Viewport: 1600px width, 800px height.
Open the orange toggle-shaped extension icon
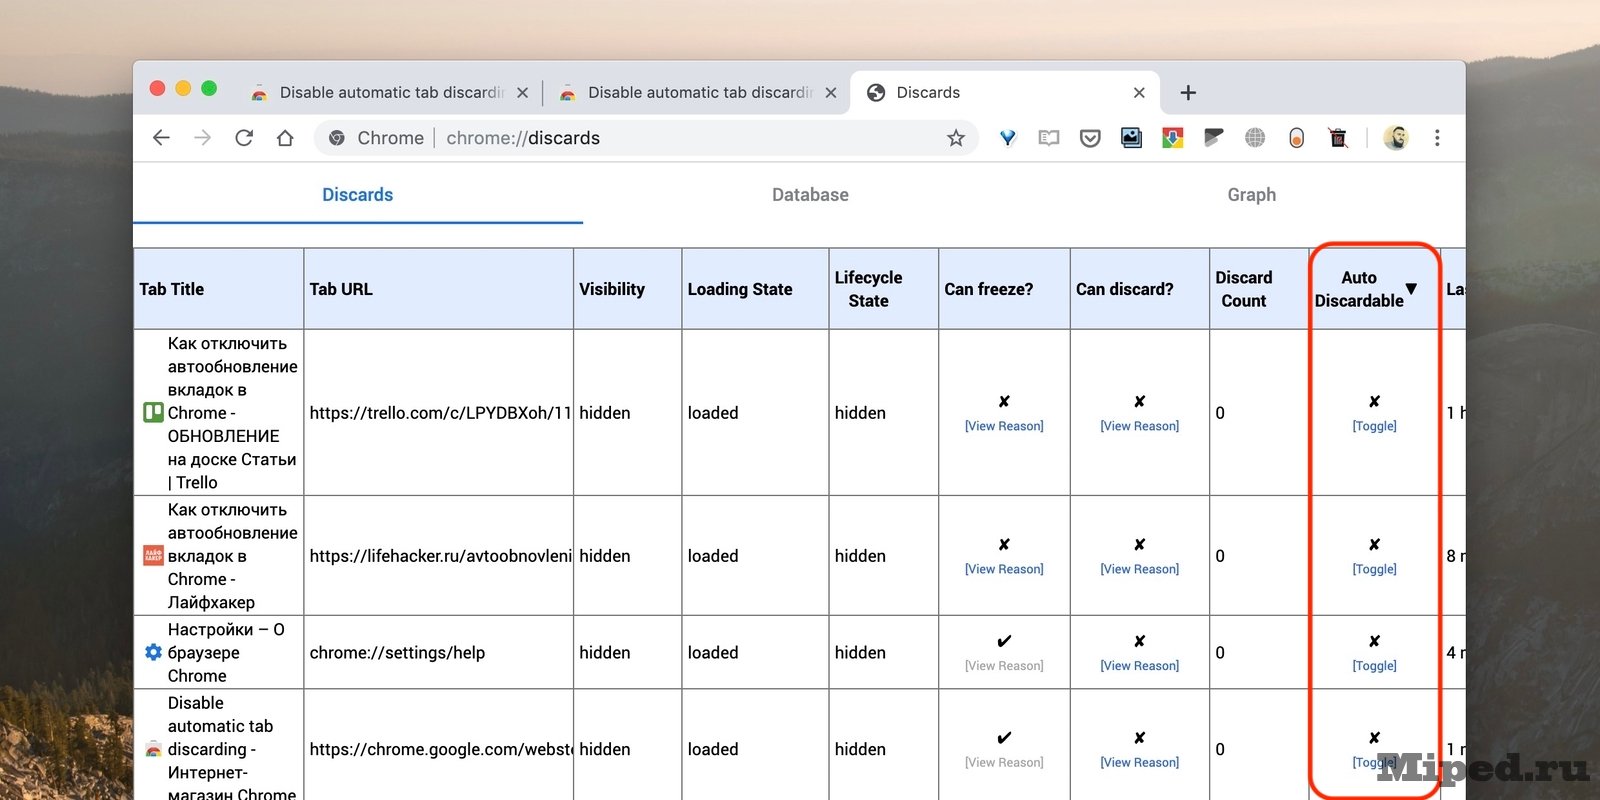pos(1296,138)
